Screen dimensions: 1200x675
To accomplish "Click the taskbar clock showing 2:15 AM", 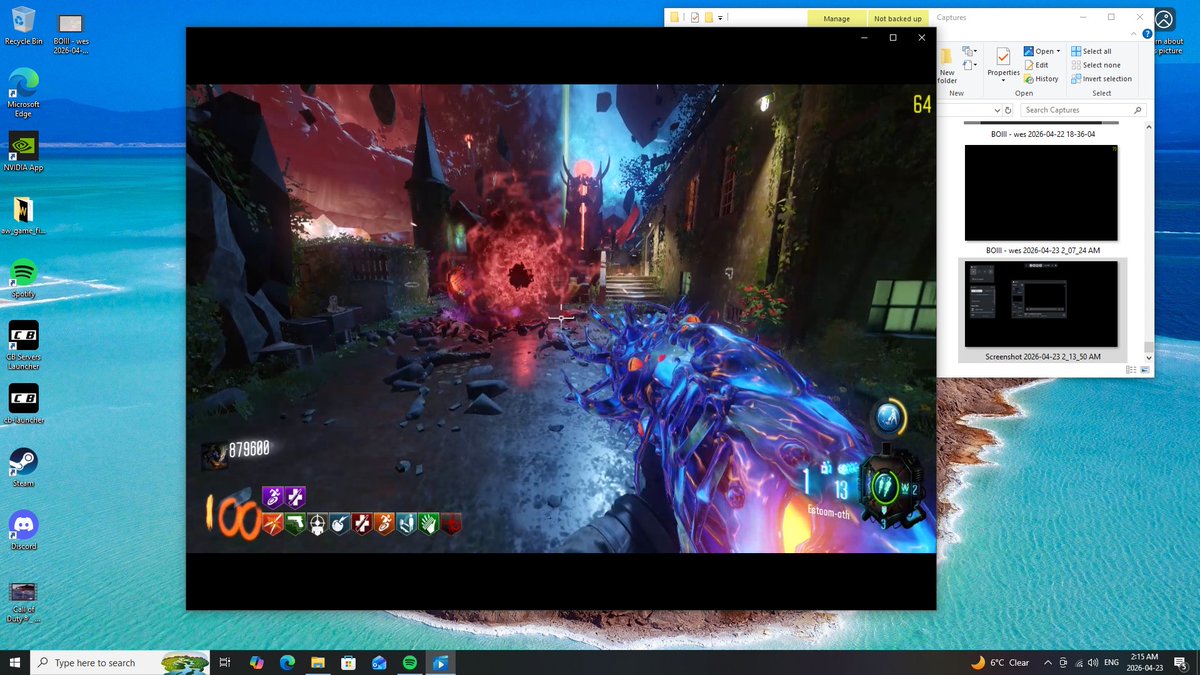I will coord(1146,662).
